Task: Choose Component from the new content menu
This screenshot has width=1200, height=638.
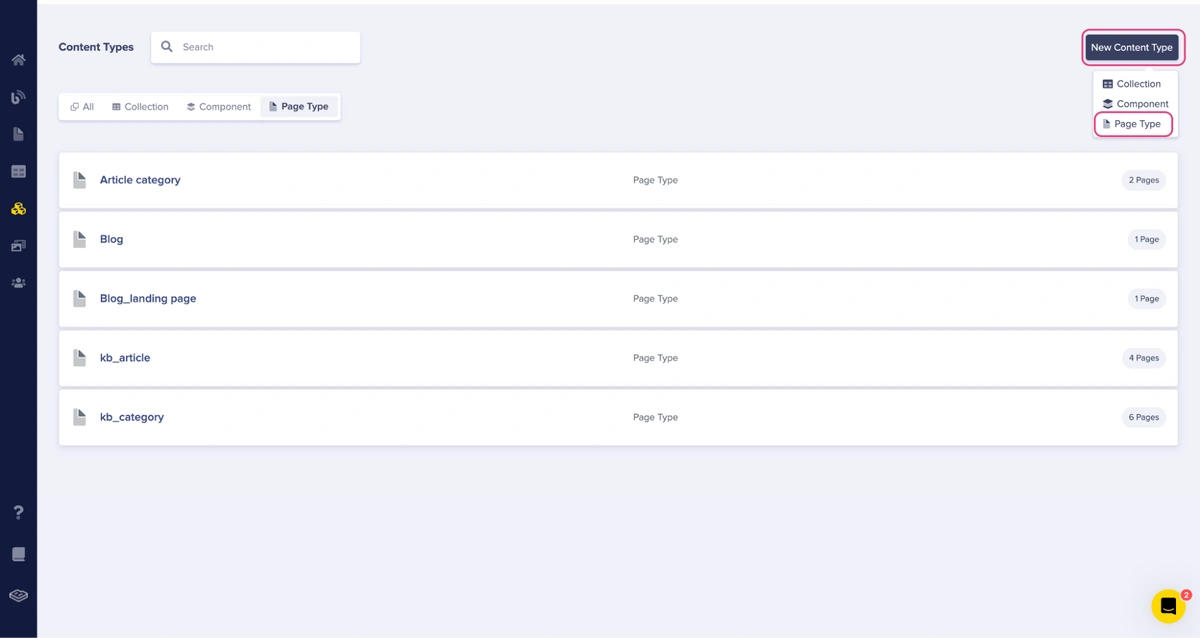Action: [x=1135, y=104]
